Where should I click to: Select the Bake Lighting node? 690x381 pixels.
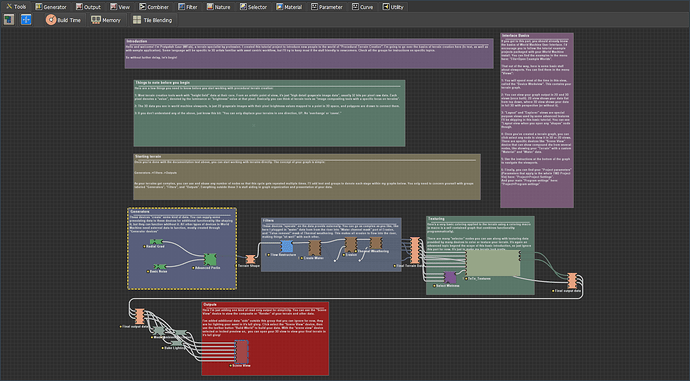[x=176, y=342]
